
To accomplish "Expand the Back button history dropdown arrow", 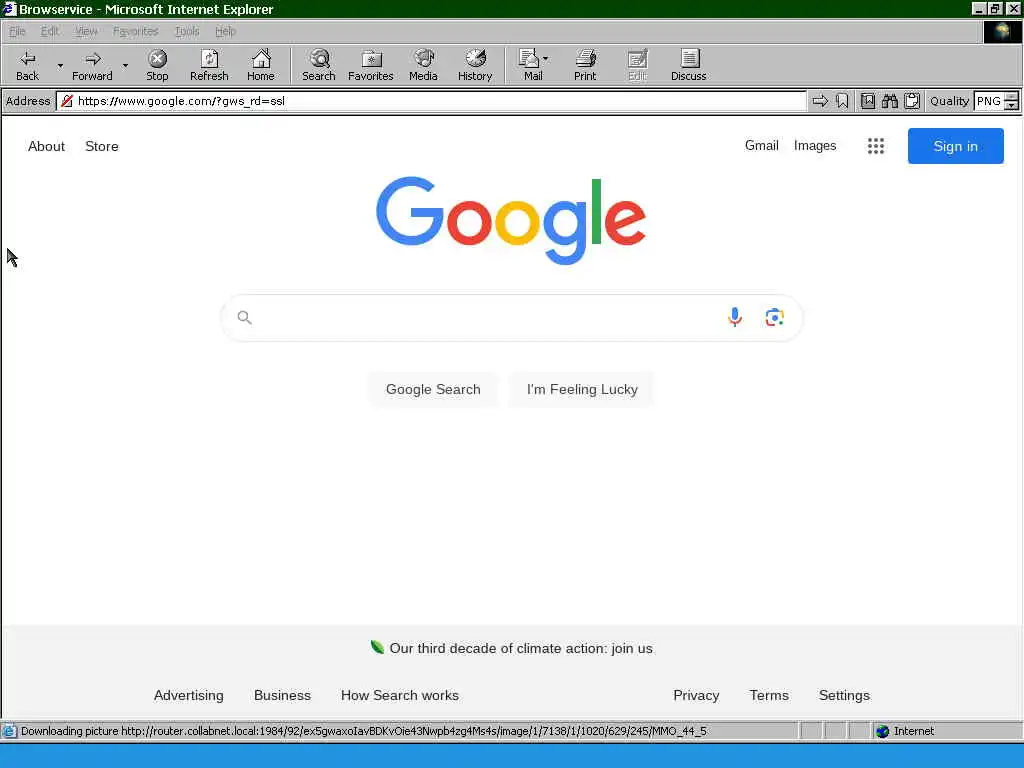I will pos(60,65).
